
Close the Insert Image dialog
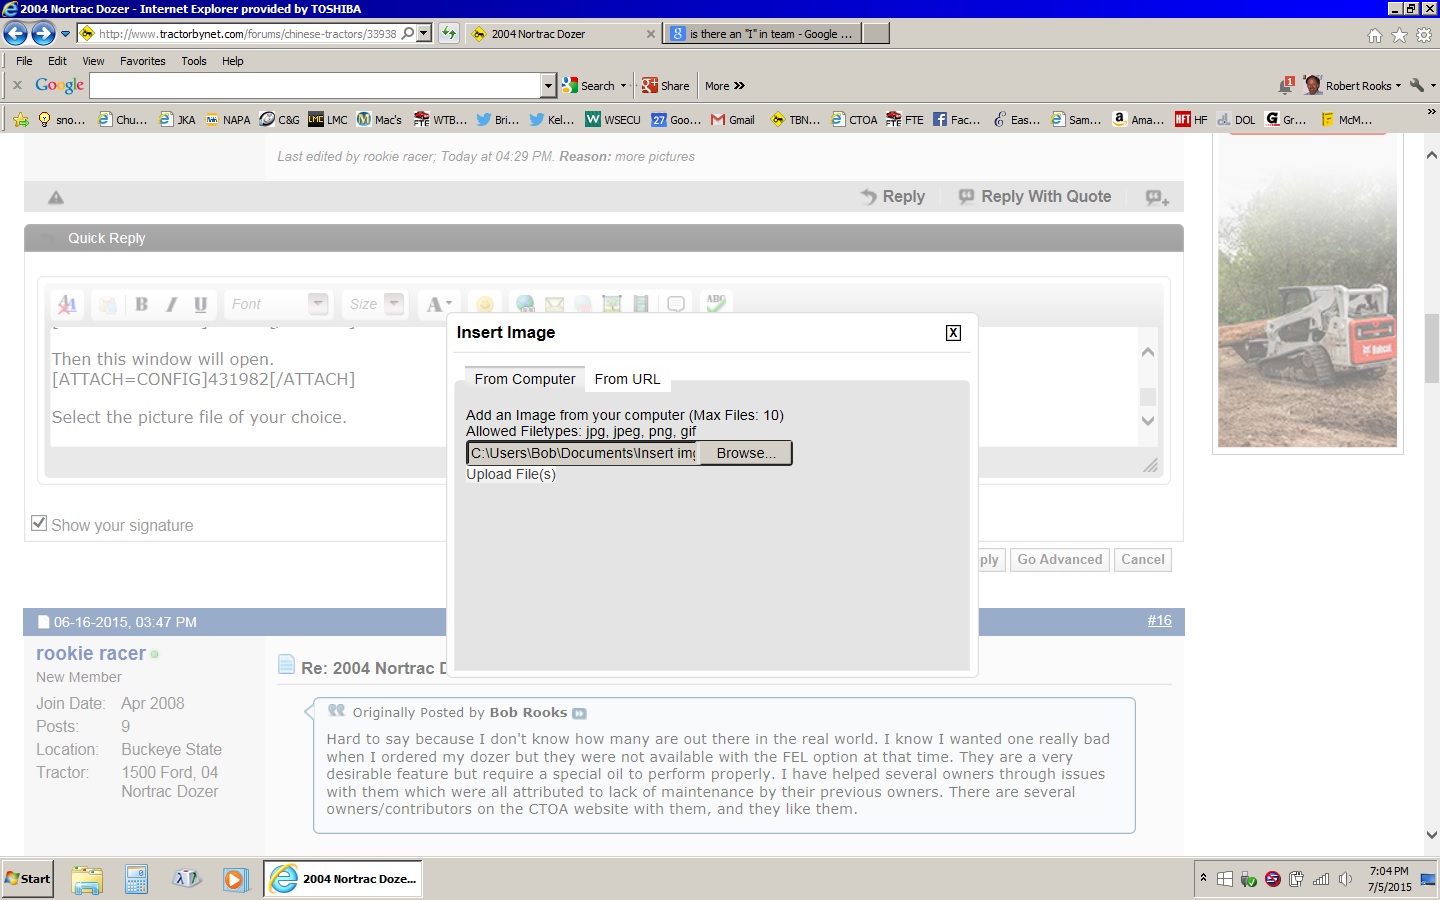[953, 333]
